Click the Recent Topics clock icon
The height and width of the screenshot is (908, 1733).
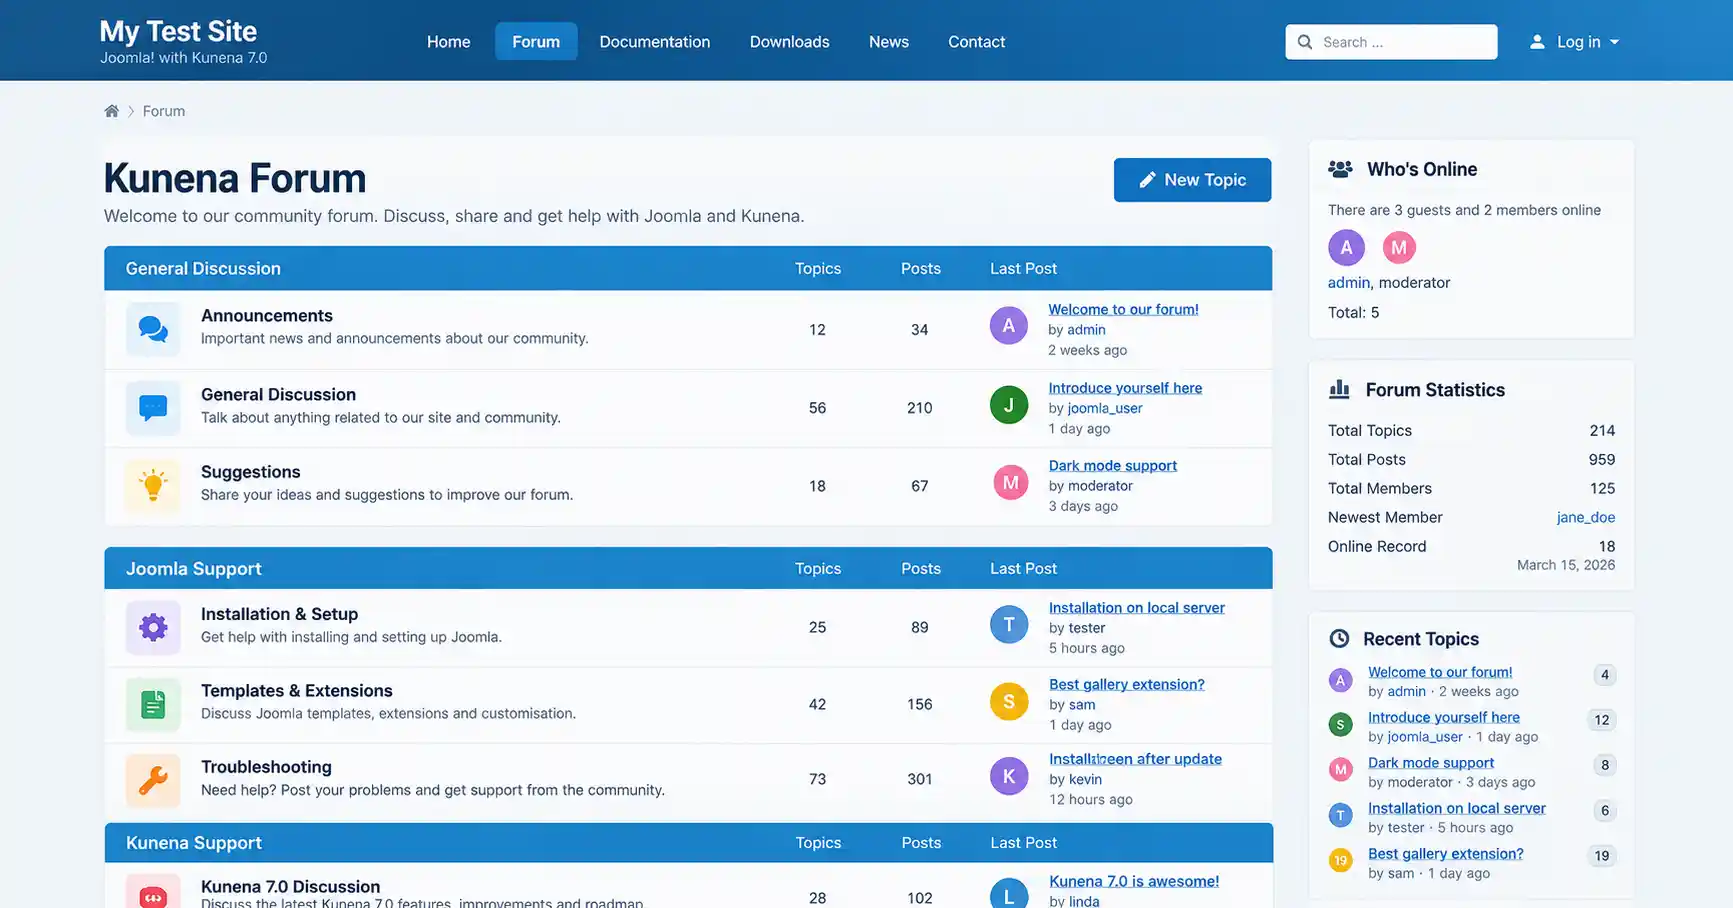[x=1339, y=638]
